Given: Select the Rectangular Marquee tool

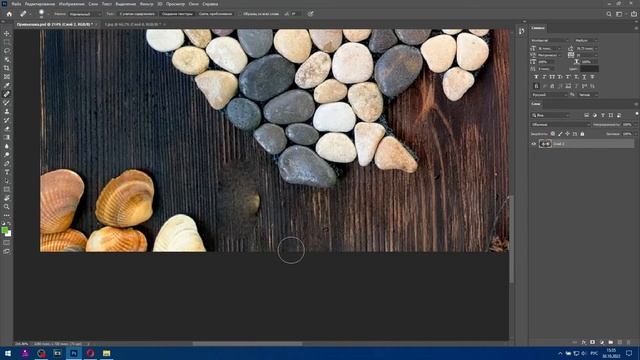Looking at the screenshot, I should (x=7, y=42).
